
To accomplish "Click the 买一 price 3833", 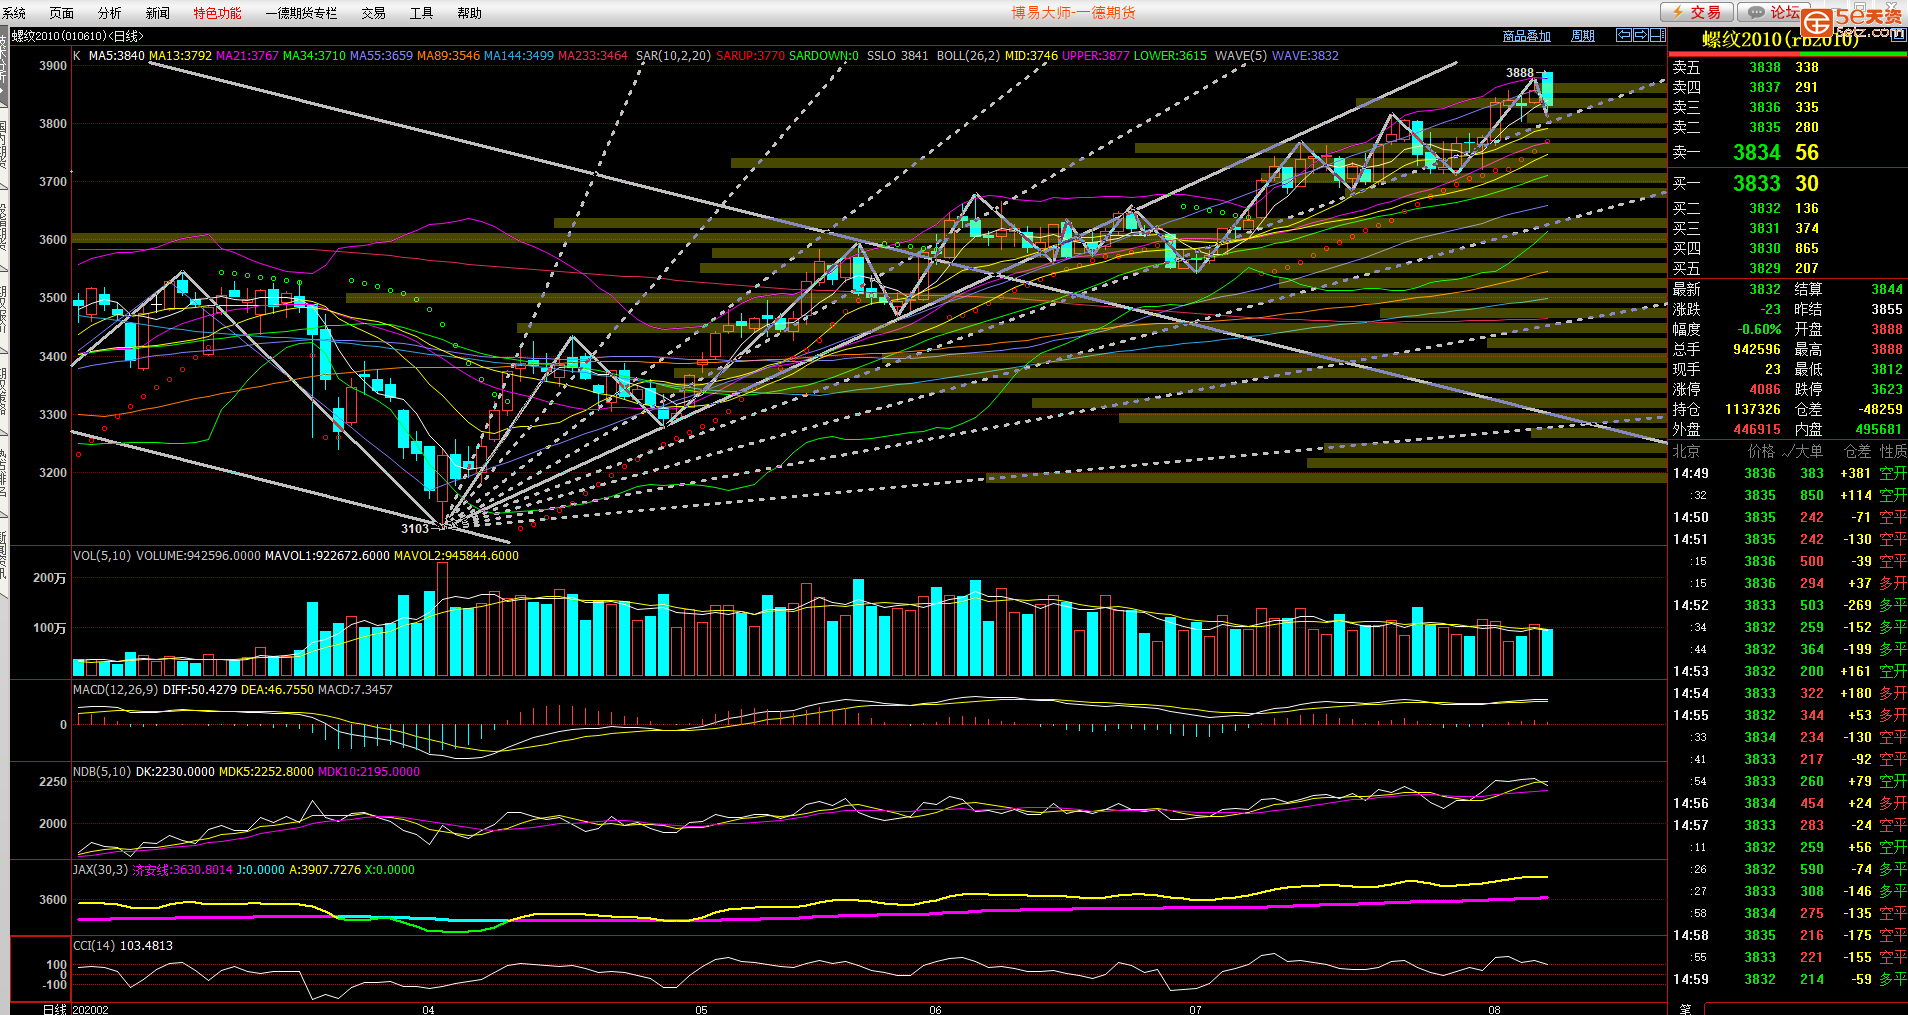I will [1757, 184].
